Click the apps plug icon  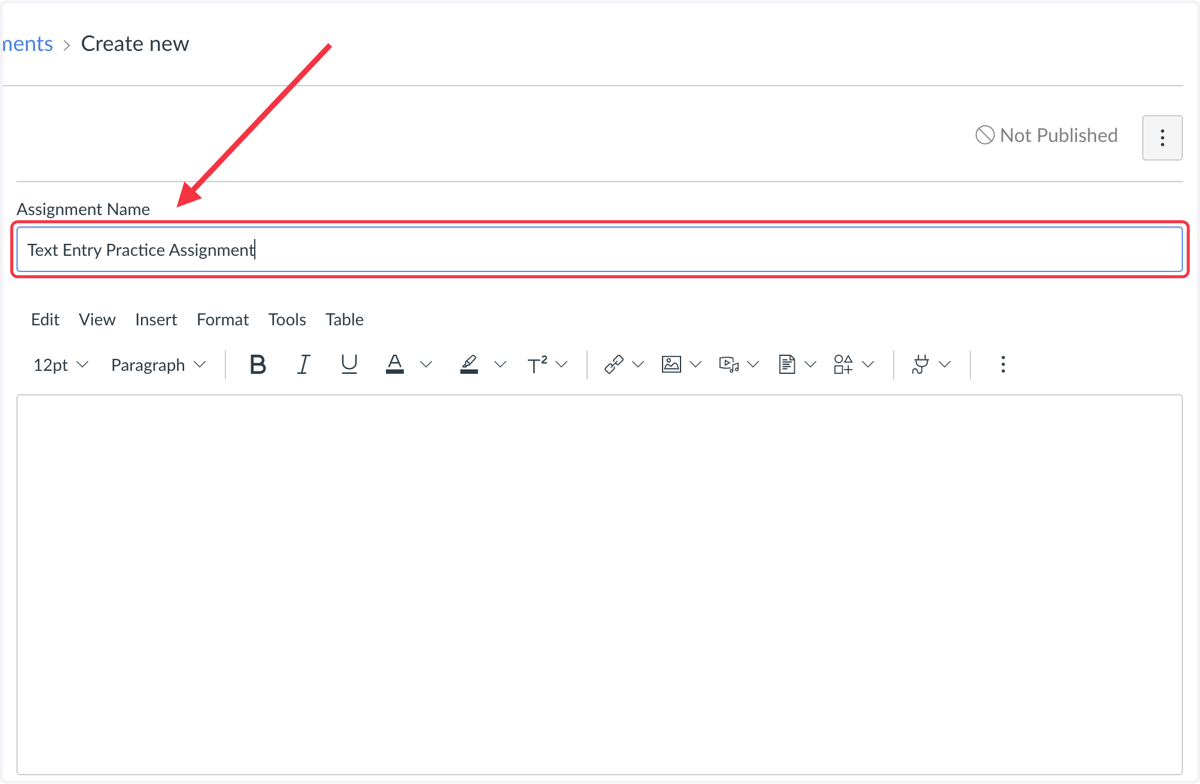tap(920, 365)
